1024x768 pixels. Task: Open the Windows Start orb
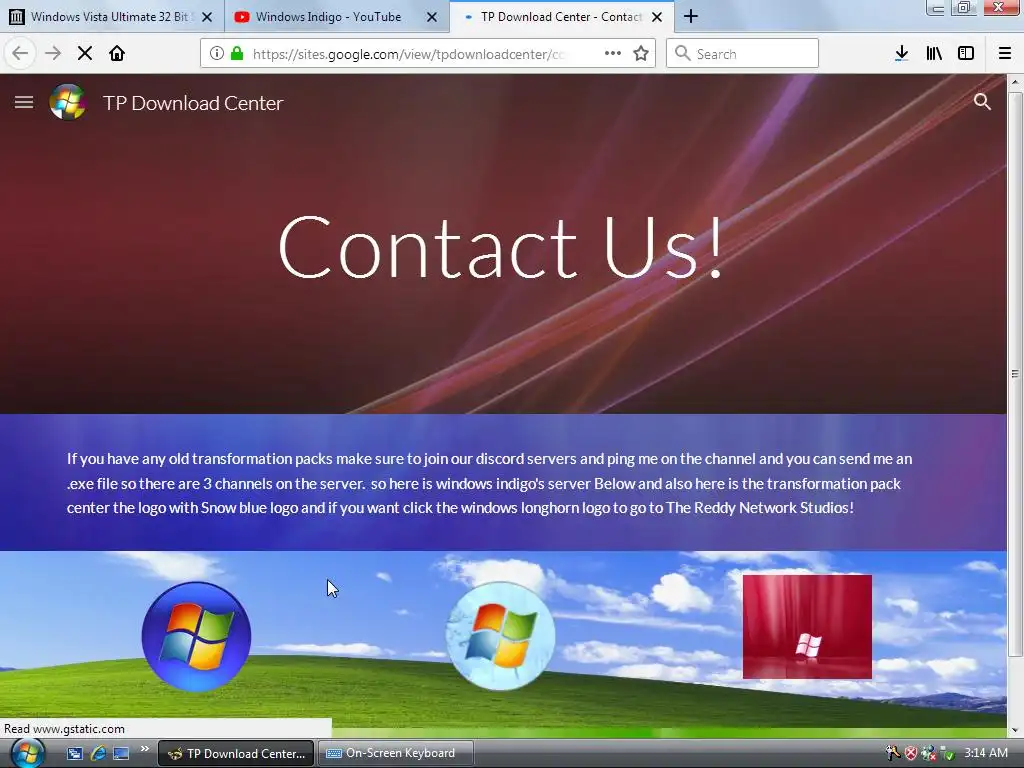coord(27,753)
